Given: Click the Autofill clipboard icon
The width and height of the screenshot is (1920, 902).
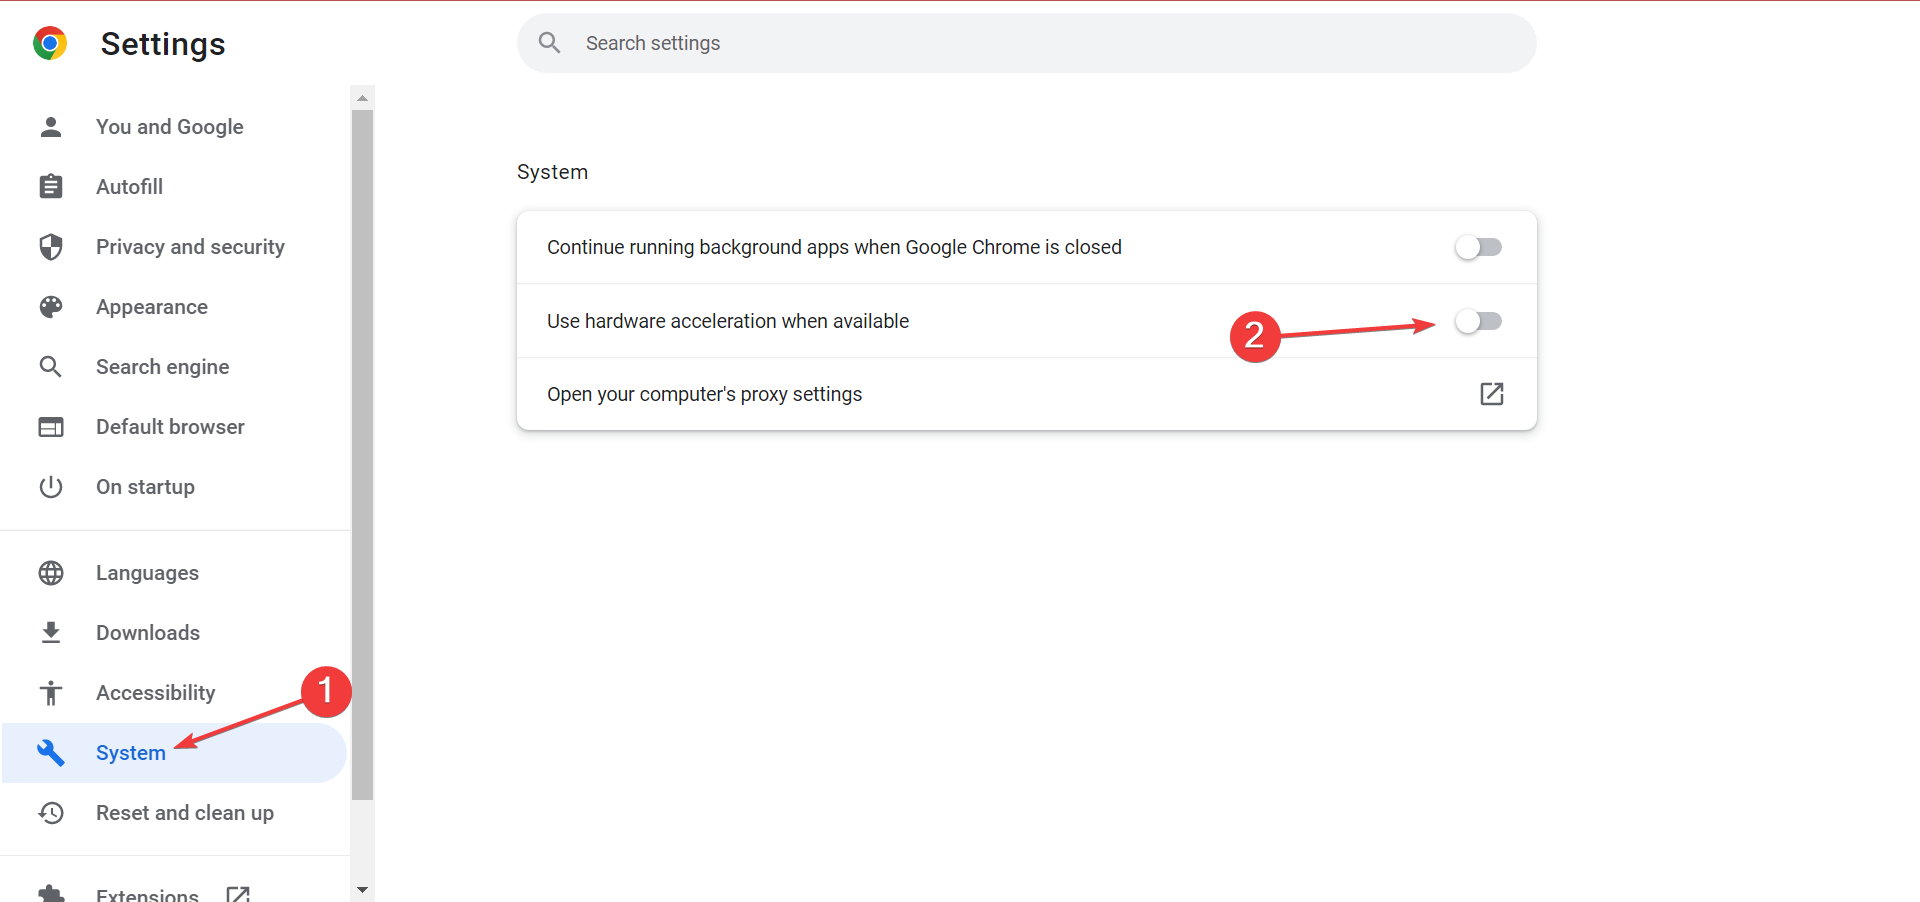Looking at the screenshot, I should (x=51, y=187).
